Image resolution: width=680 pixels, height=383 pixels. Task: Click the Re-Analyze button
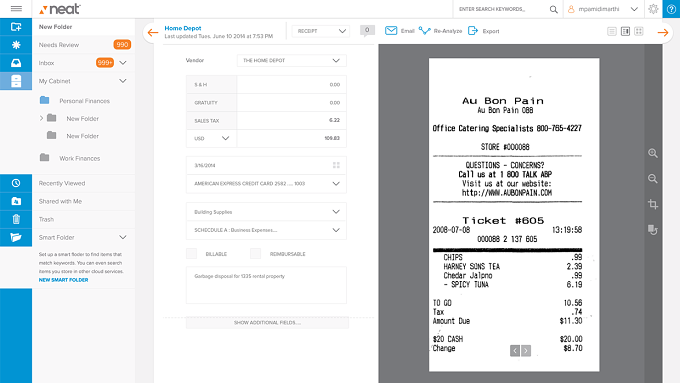pos(441,31)
